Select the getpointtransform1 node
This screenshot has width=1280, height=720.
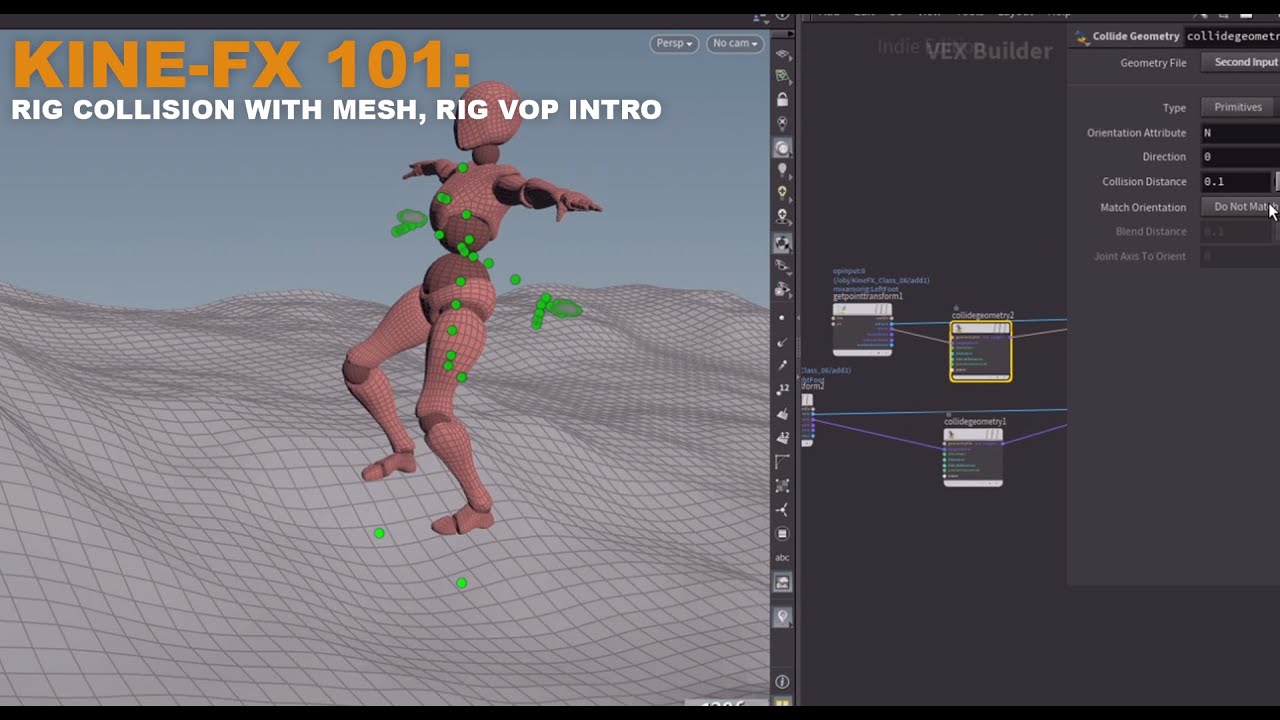pyautogui.click(x=862, y=329)
